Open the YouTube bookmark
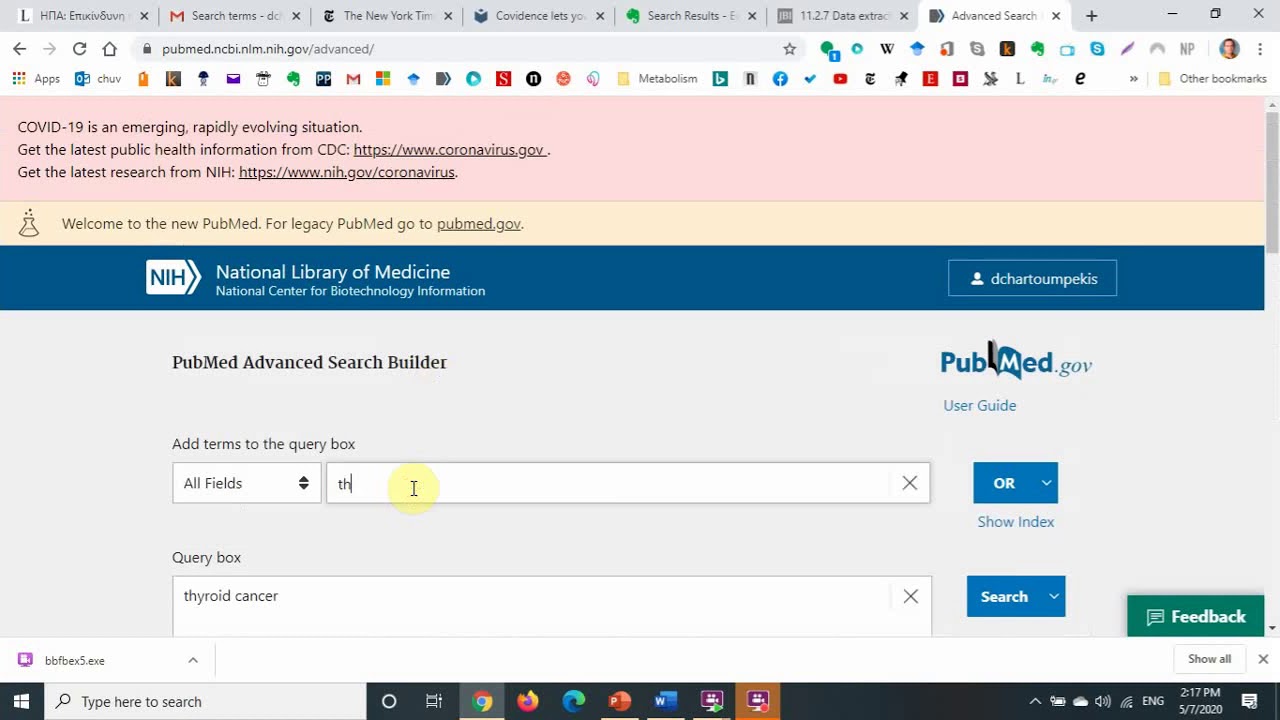The height and width of the screenshot is (720, 1280). point(840,79)
